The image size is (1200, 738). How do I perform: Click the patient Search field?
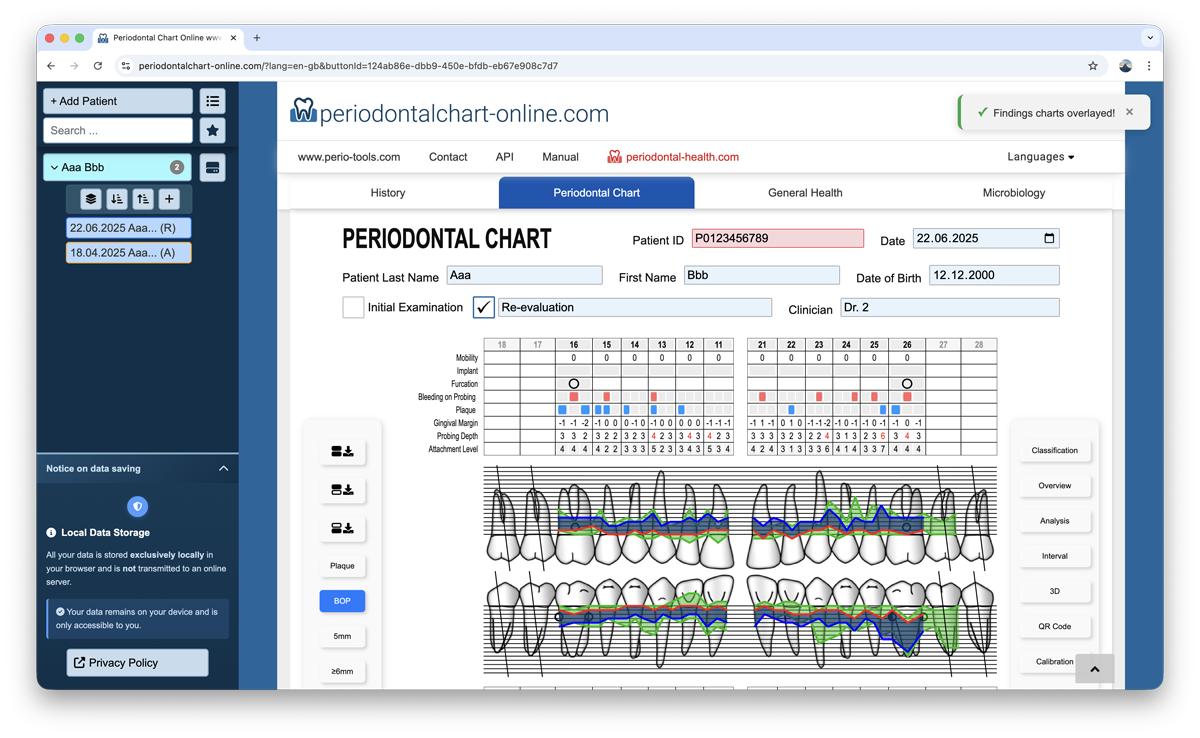point(117,130)
